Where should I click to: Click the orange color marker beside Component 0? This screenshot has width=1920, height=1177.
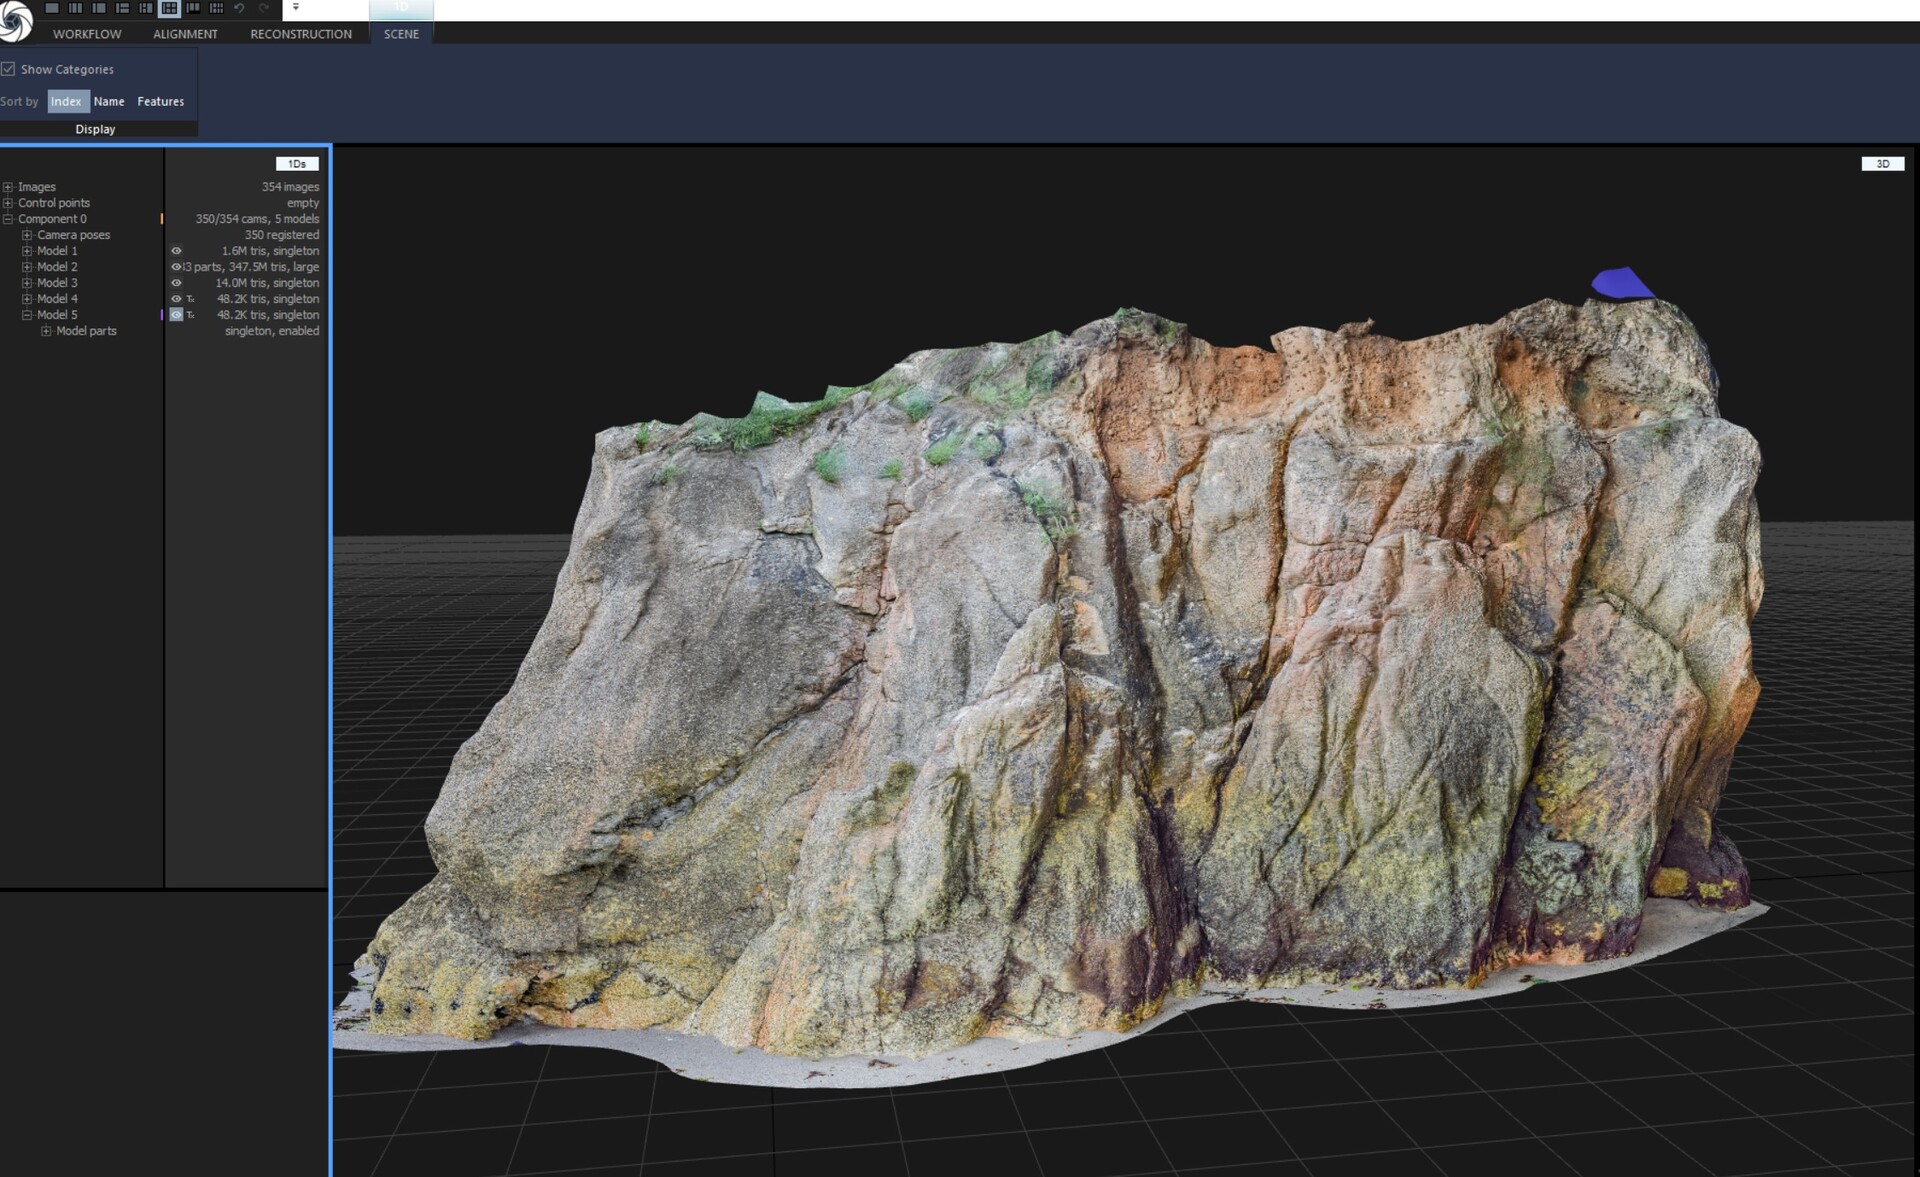(x=161, y=219)
